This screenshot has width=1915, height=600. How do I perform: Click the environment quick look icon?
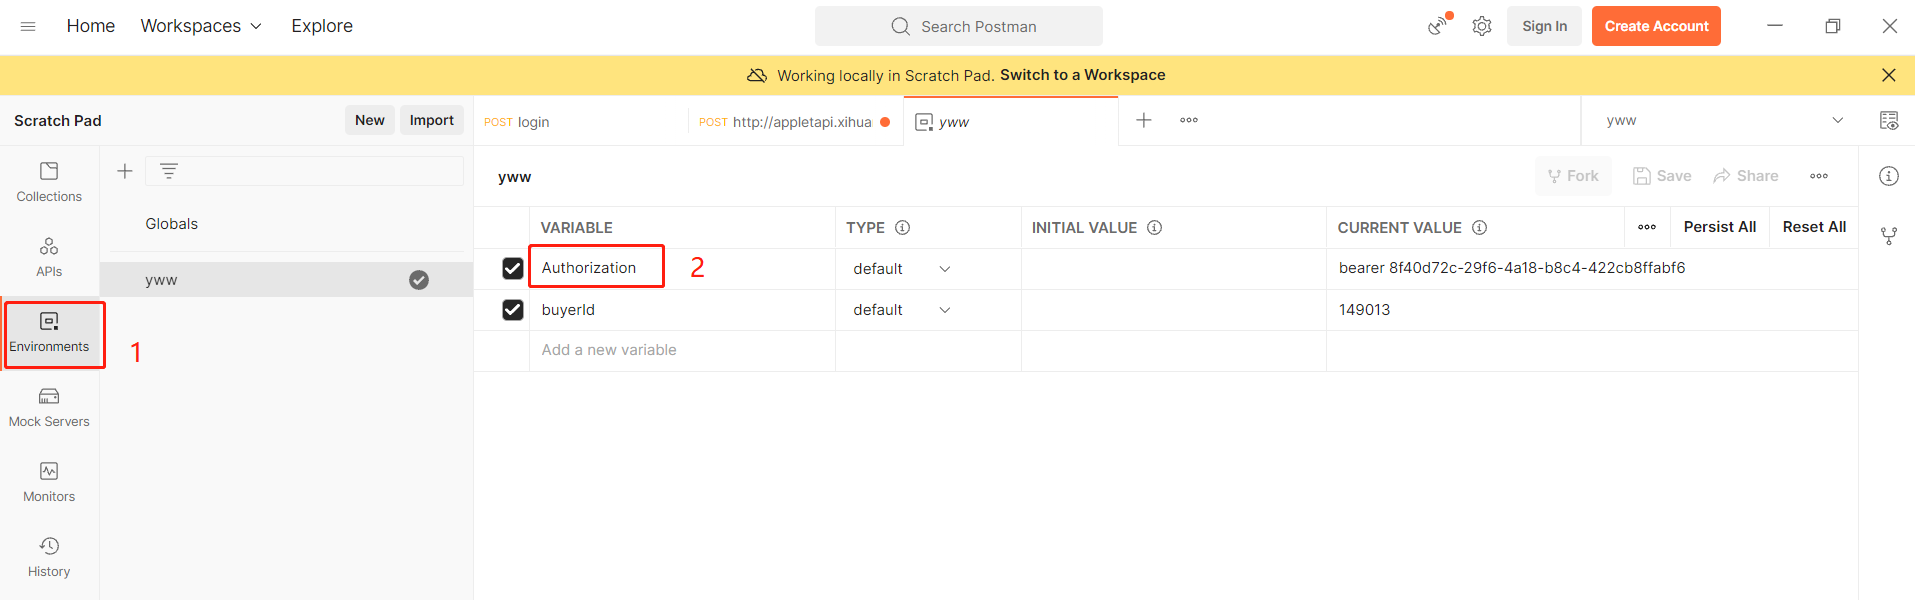click(1889, 120)
